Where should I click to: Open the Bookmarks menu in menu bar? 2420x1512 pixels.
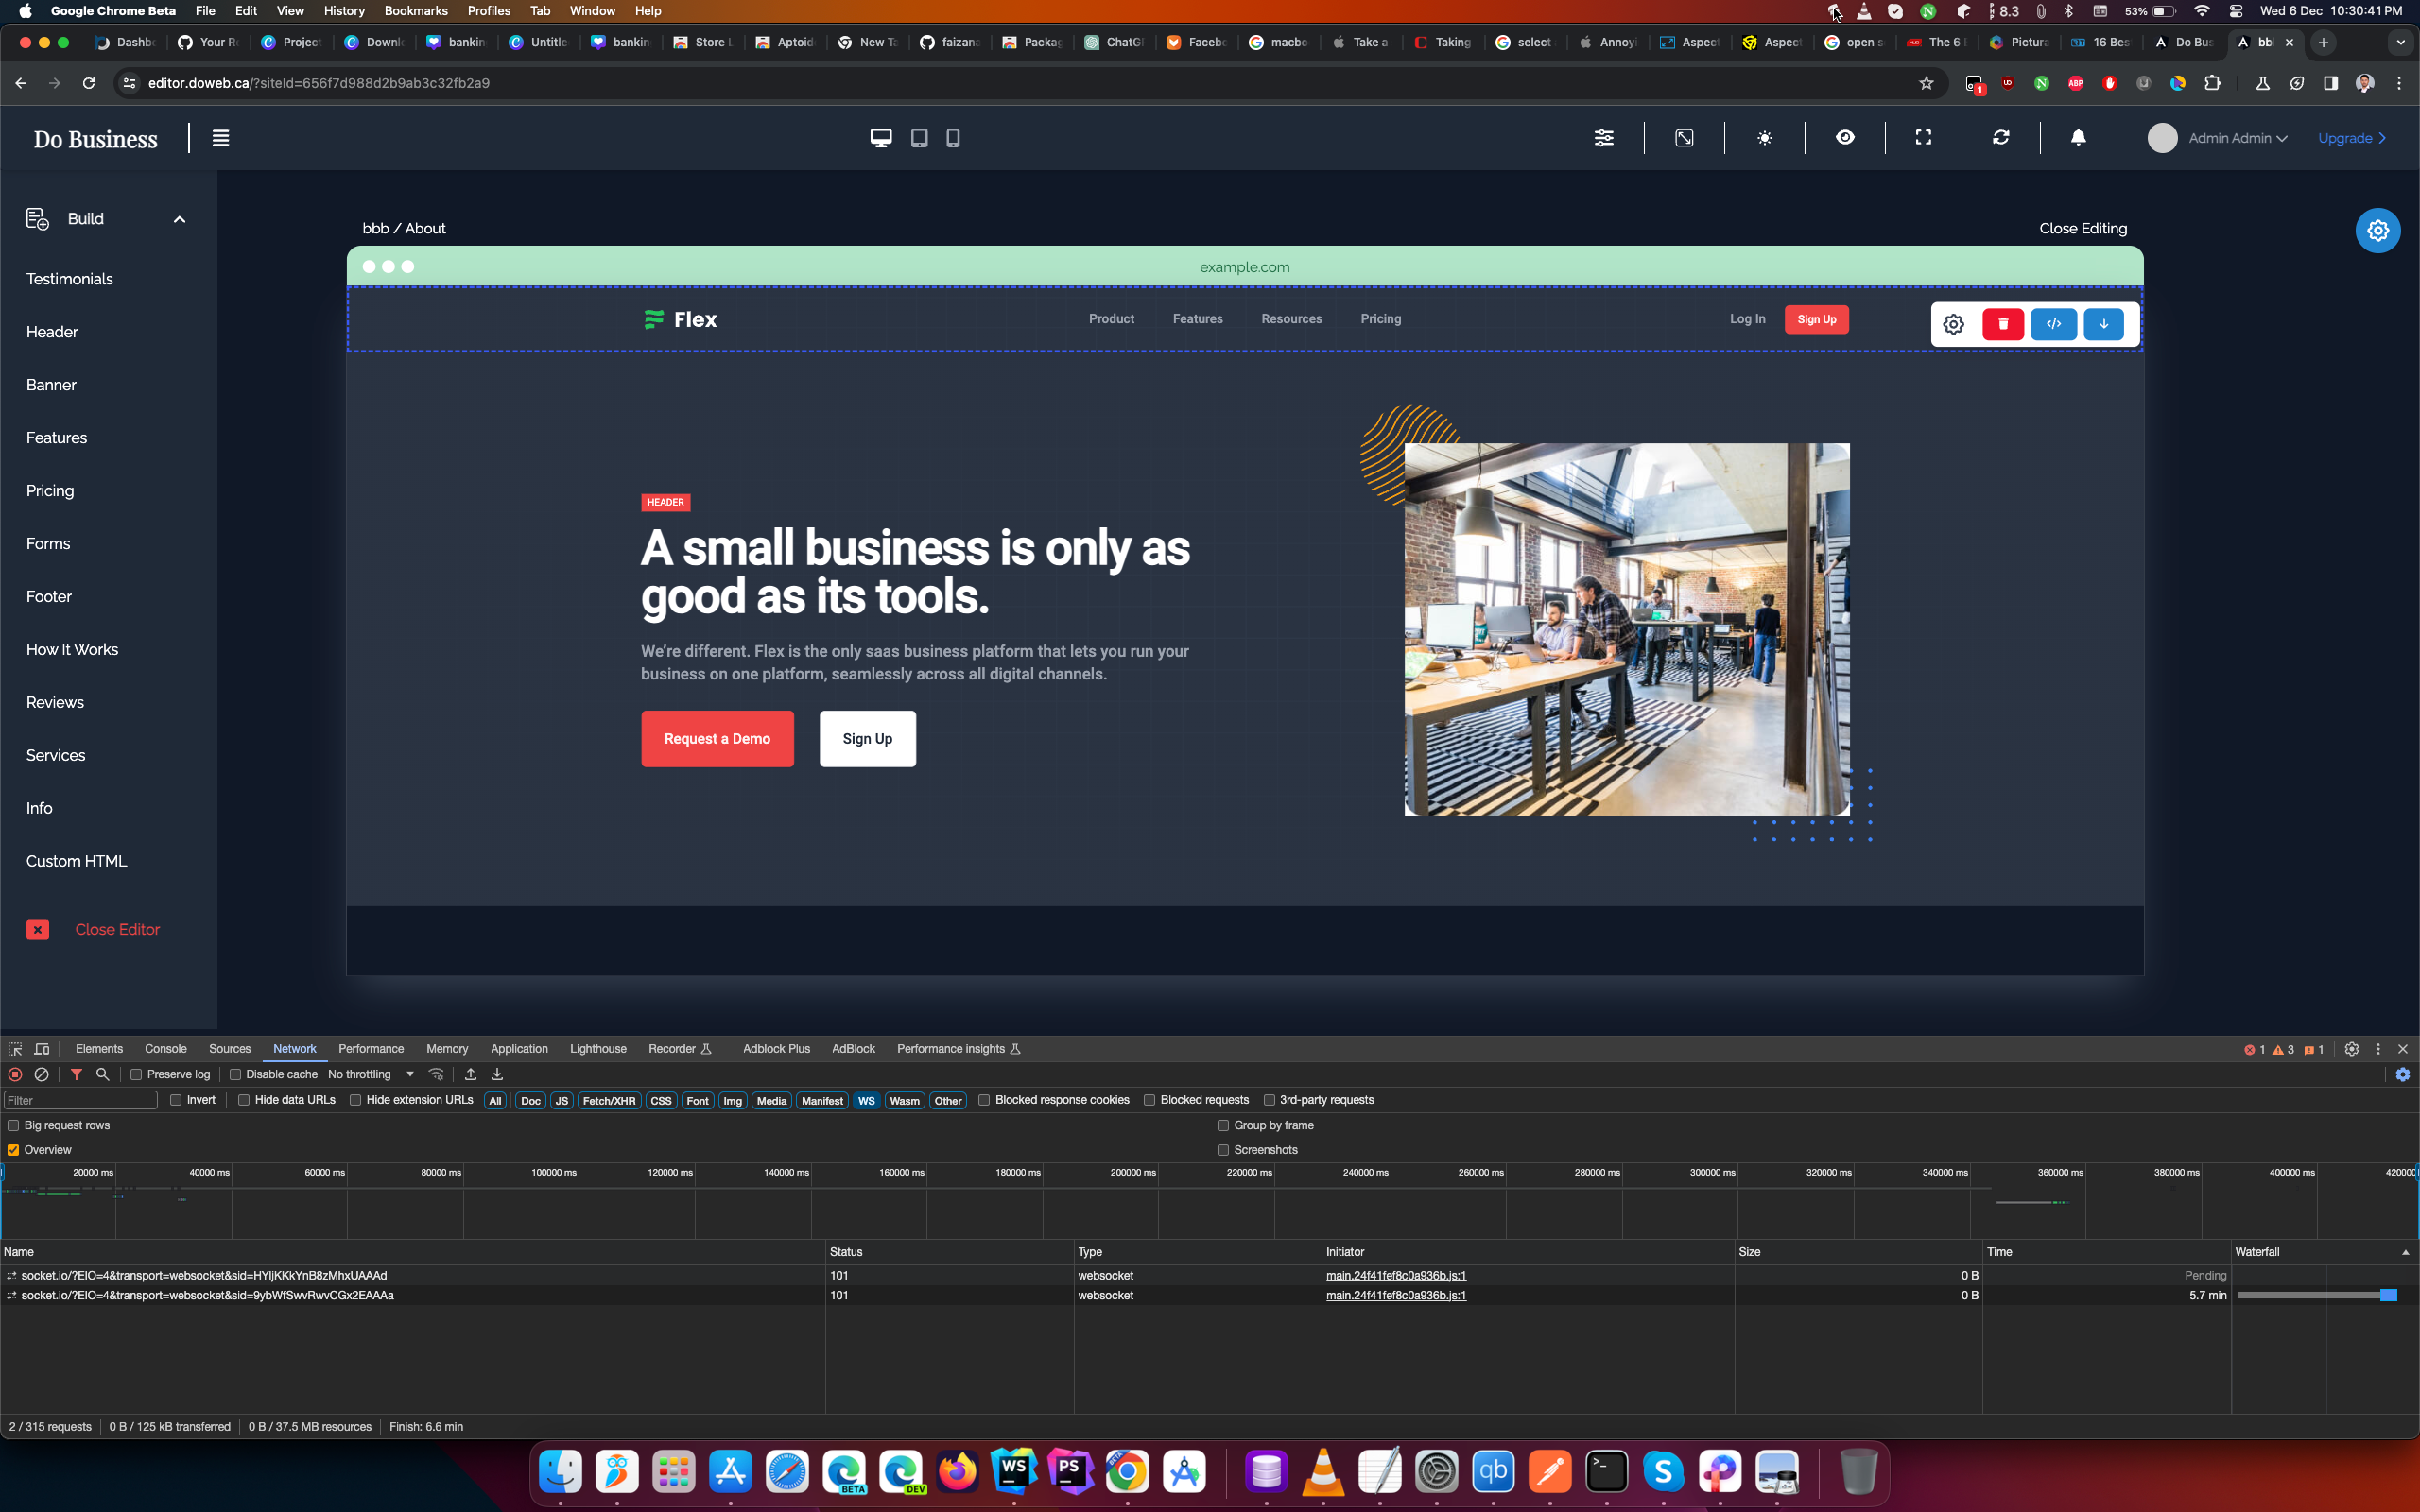point(415,11)
